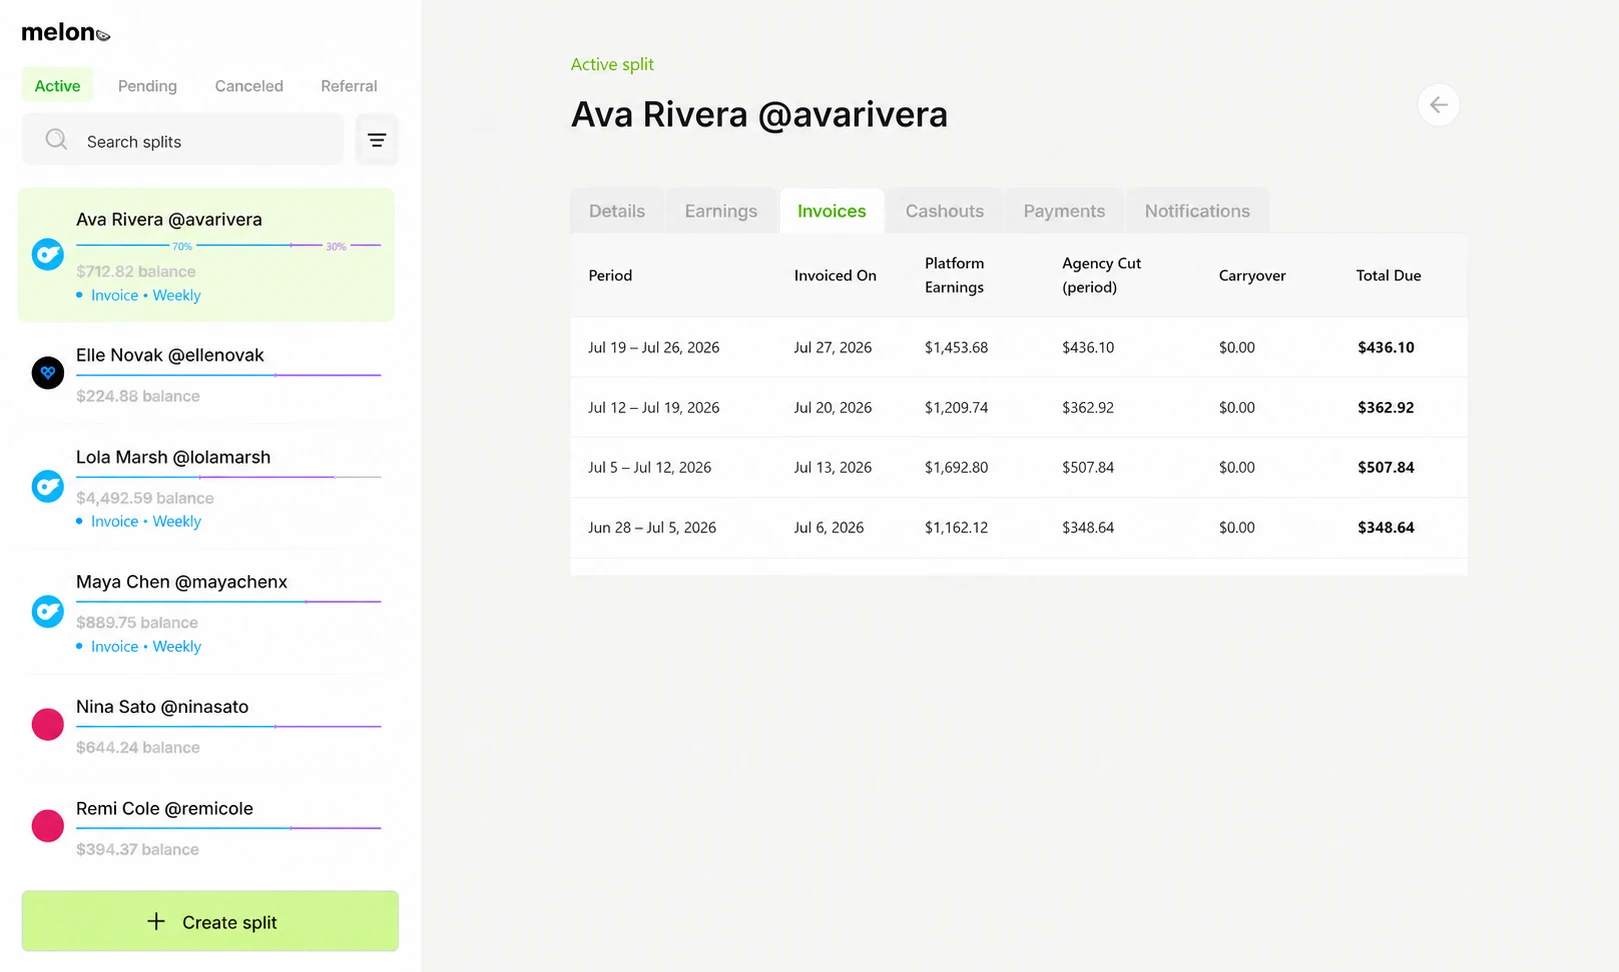Click total due $507.84
Viewport: 1619px width, 972px height.
[x=1386, y=467]
